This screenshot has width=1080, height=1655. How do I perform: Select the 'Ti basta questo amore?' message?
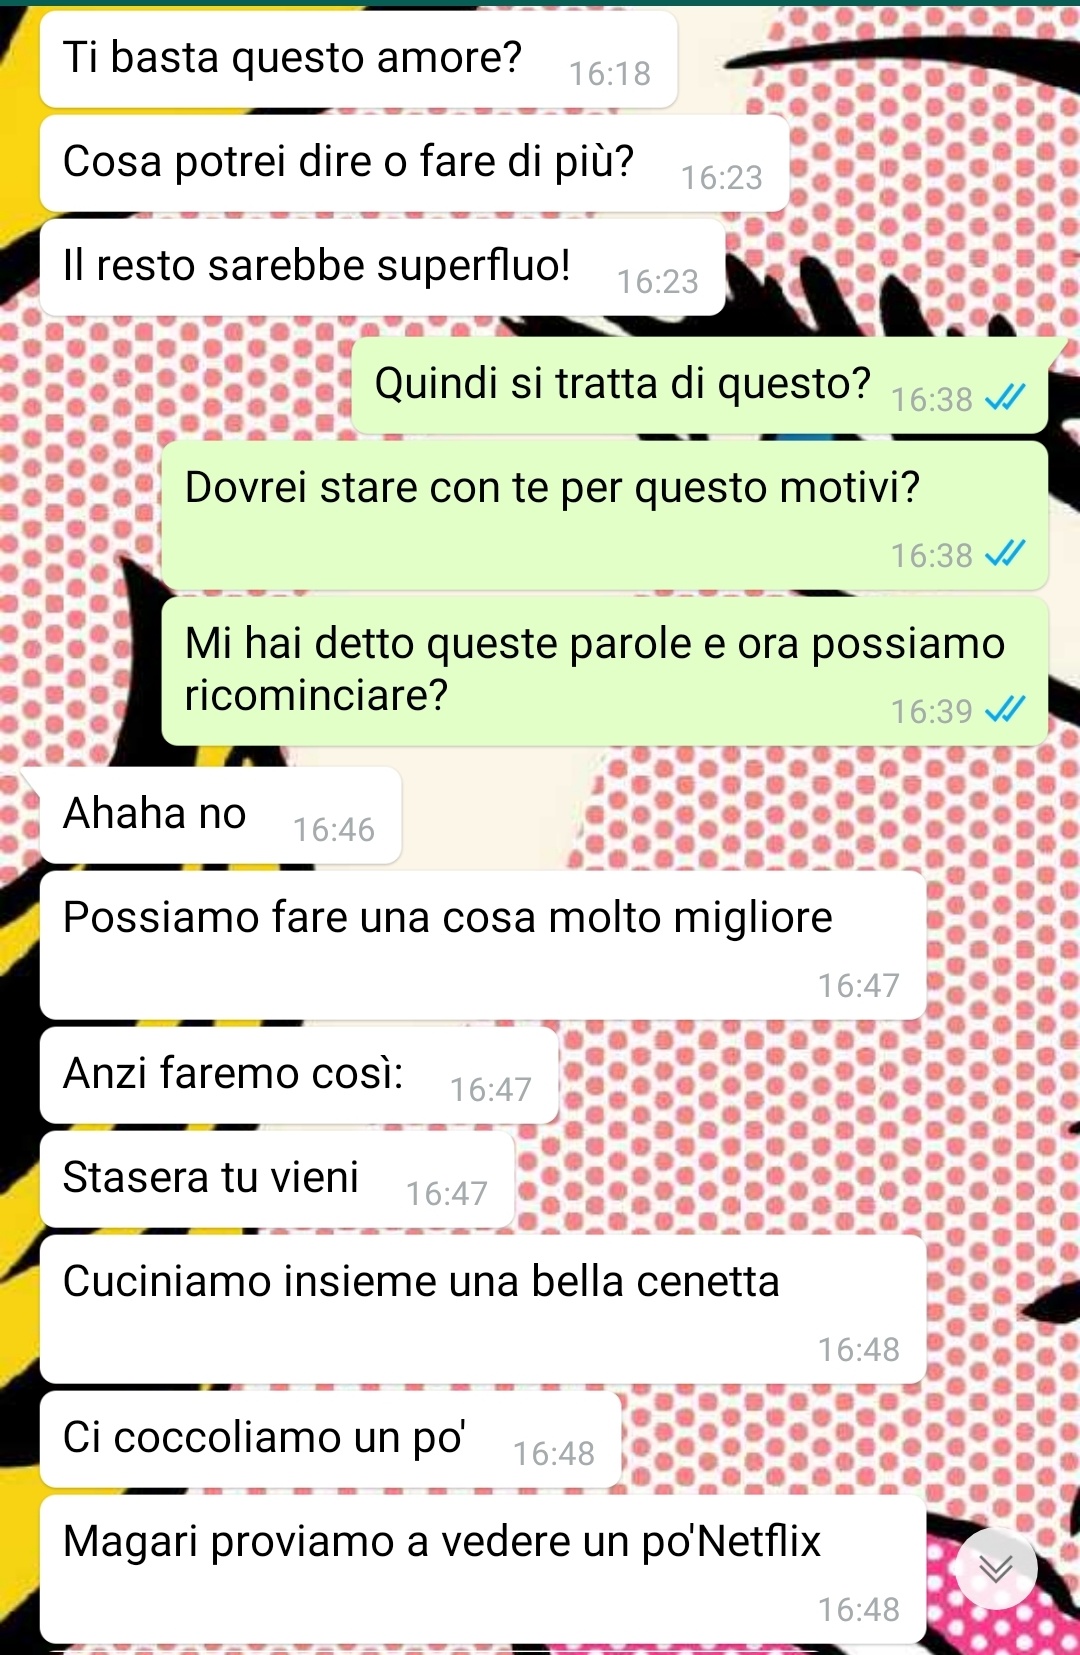coord(358,59)
